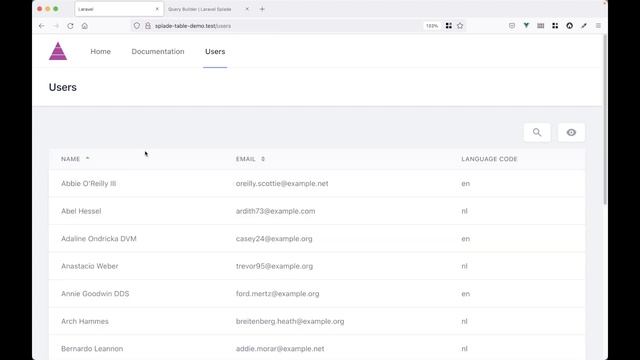Open the Firefox hamburger menu
The image size is (640, 360).
pyautogui.click(x=598, y=26)
